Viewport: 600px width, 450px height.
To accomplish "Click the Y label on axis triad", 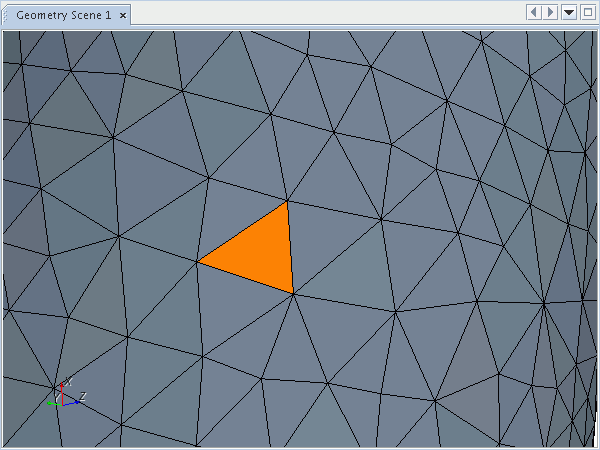I will [x=58, y=397].
